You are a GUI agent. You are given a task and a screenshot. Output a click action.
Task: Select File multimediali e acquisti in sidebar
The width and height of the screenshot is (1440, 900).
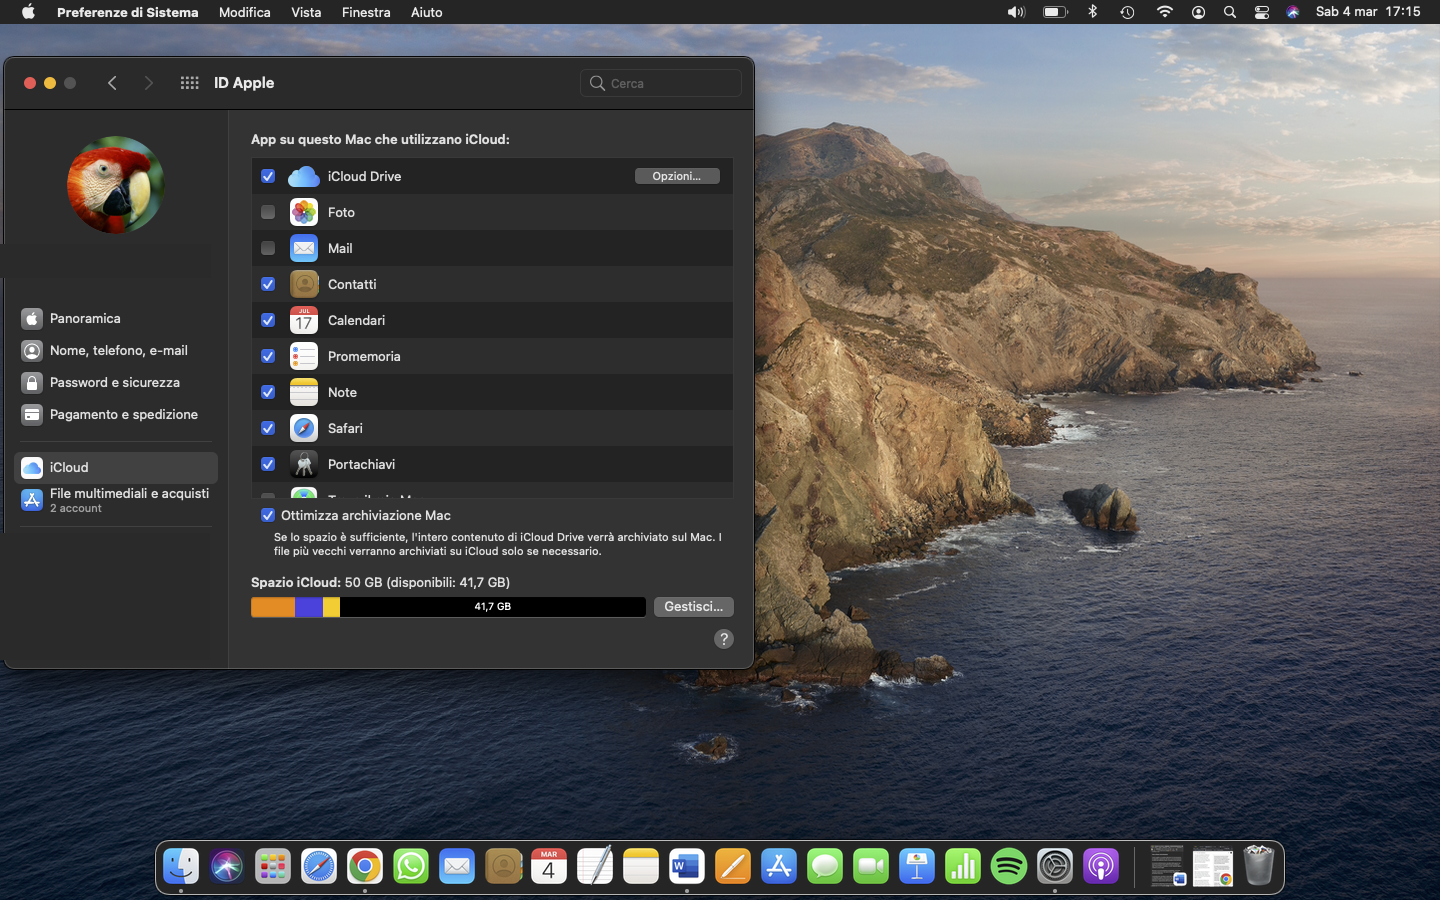click(x=130, y=500)
